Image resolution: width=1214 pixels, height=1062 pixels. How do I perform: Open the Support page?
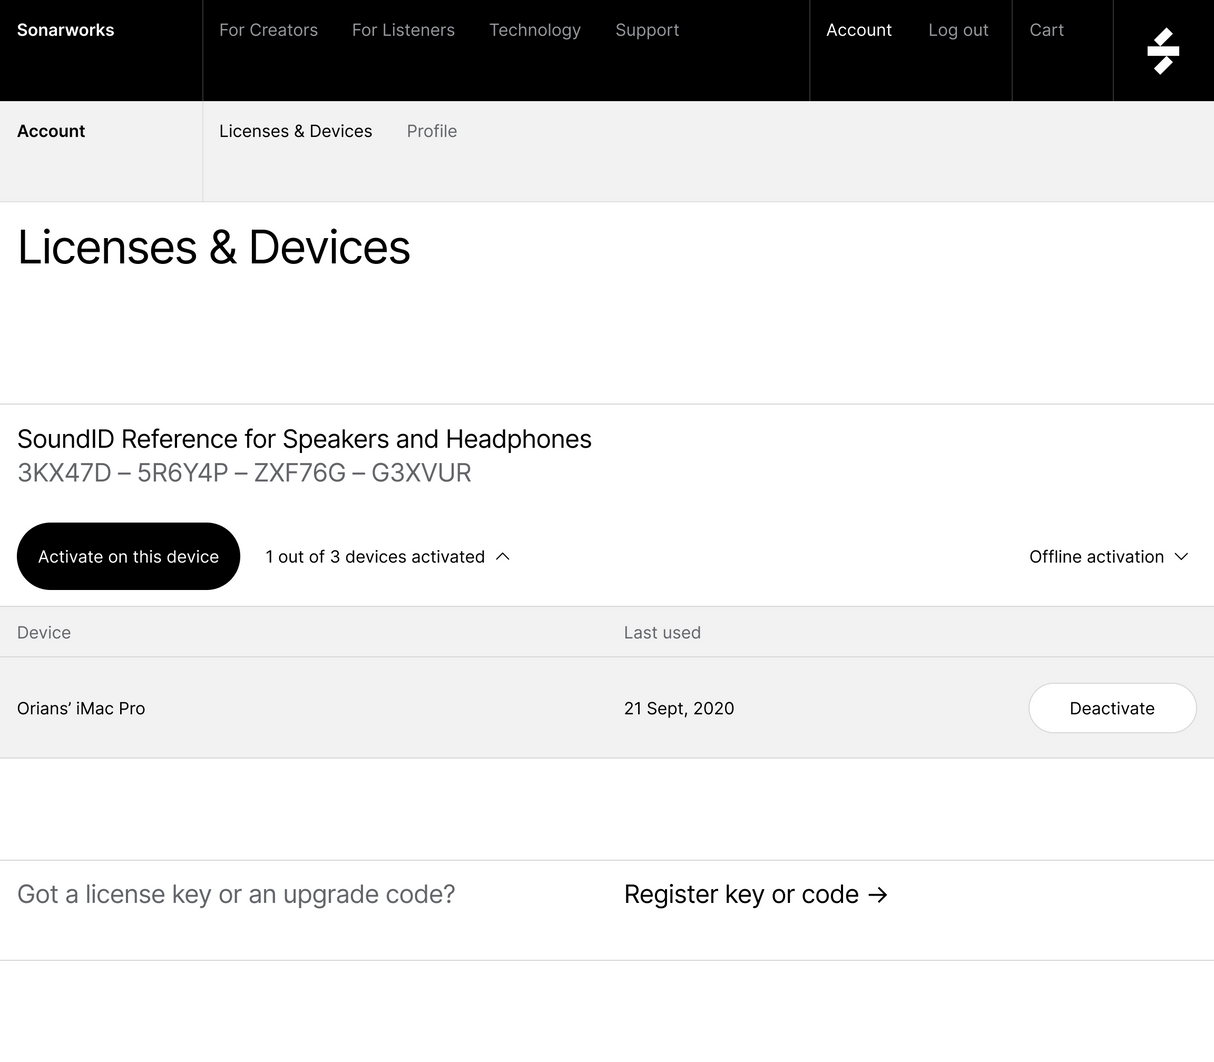(647, 30)
